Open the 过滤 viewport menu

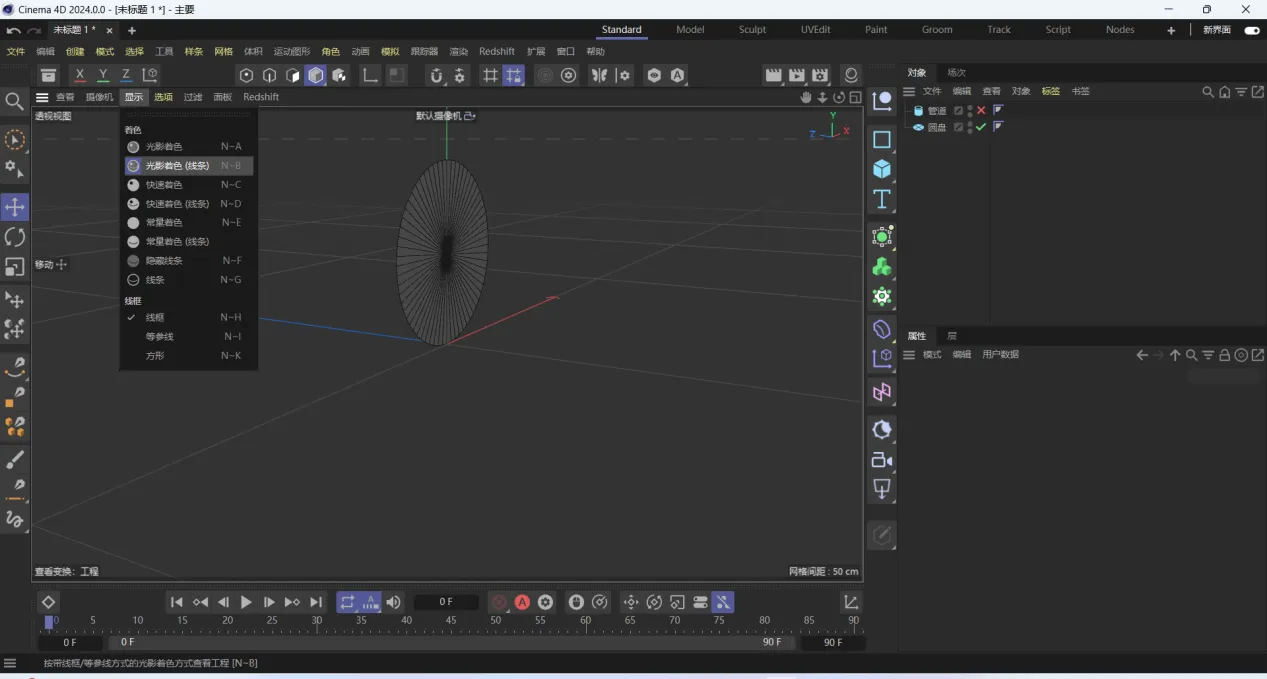pyautogui.click(x=193, y=97)
